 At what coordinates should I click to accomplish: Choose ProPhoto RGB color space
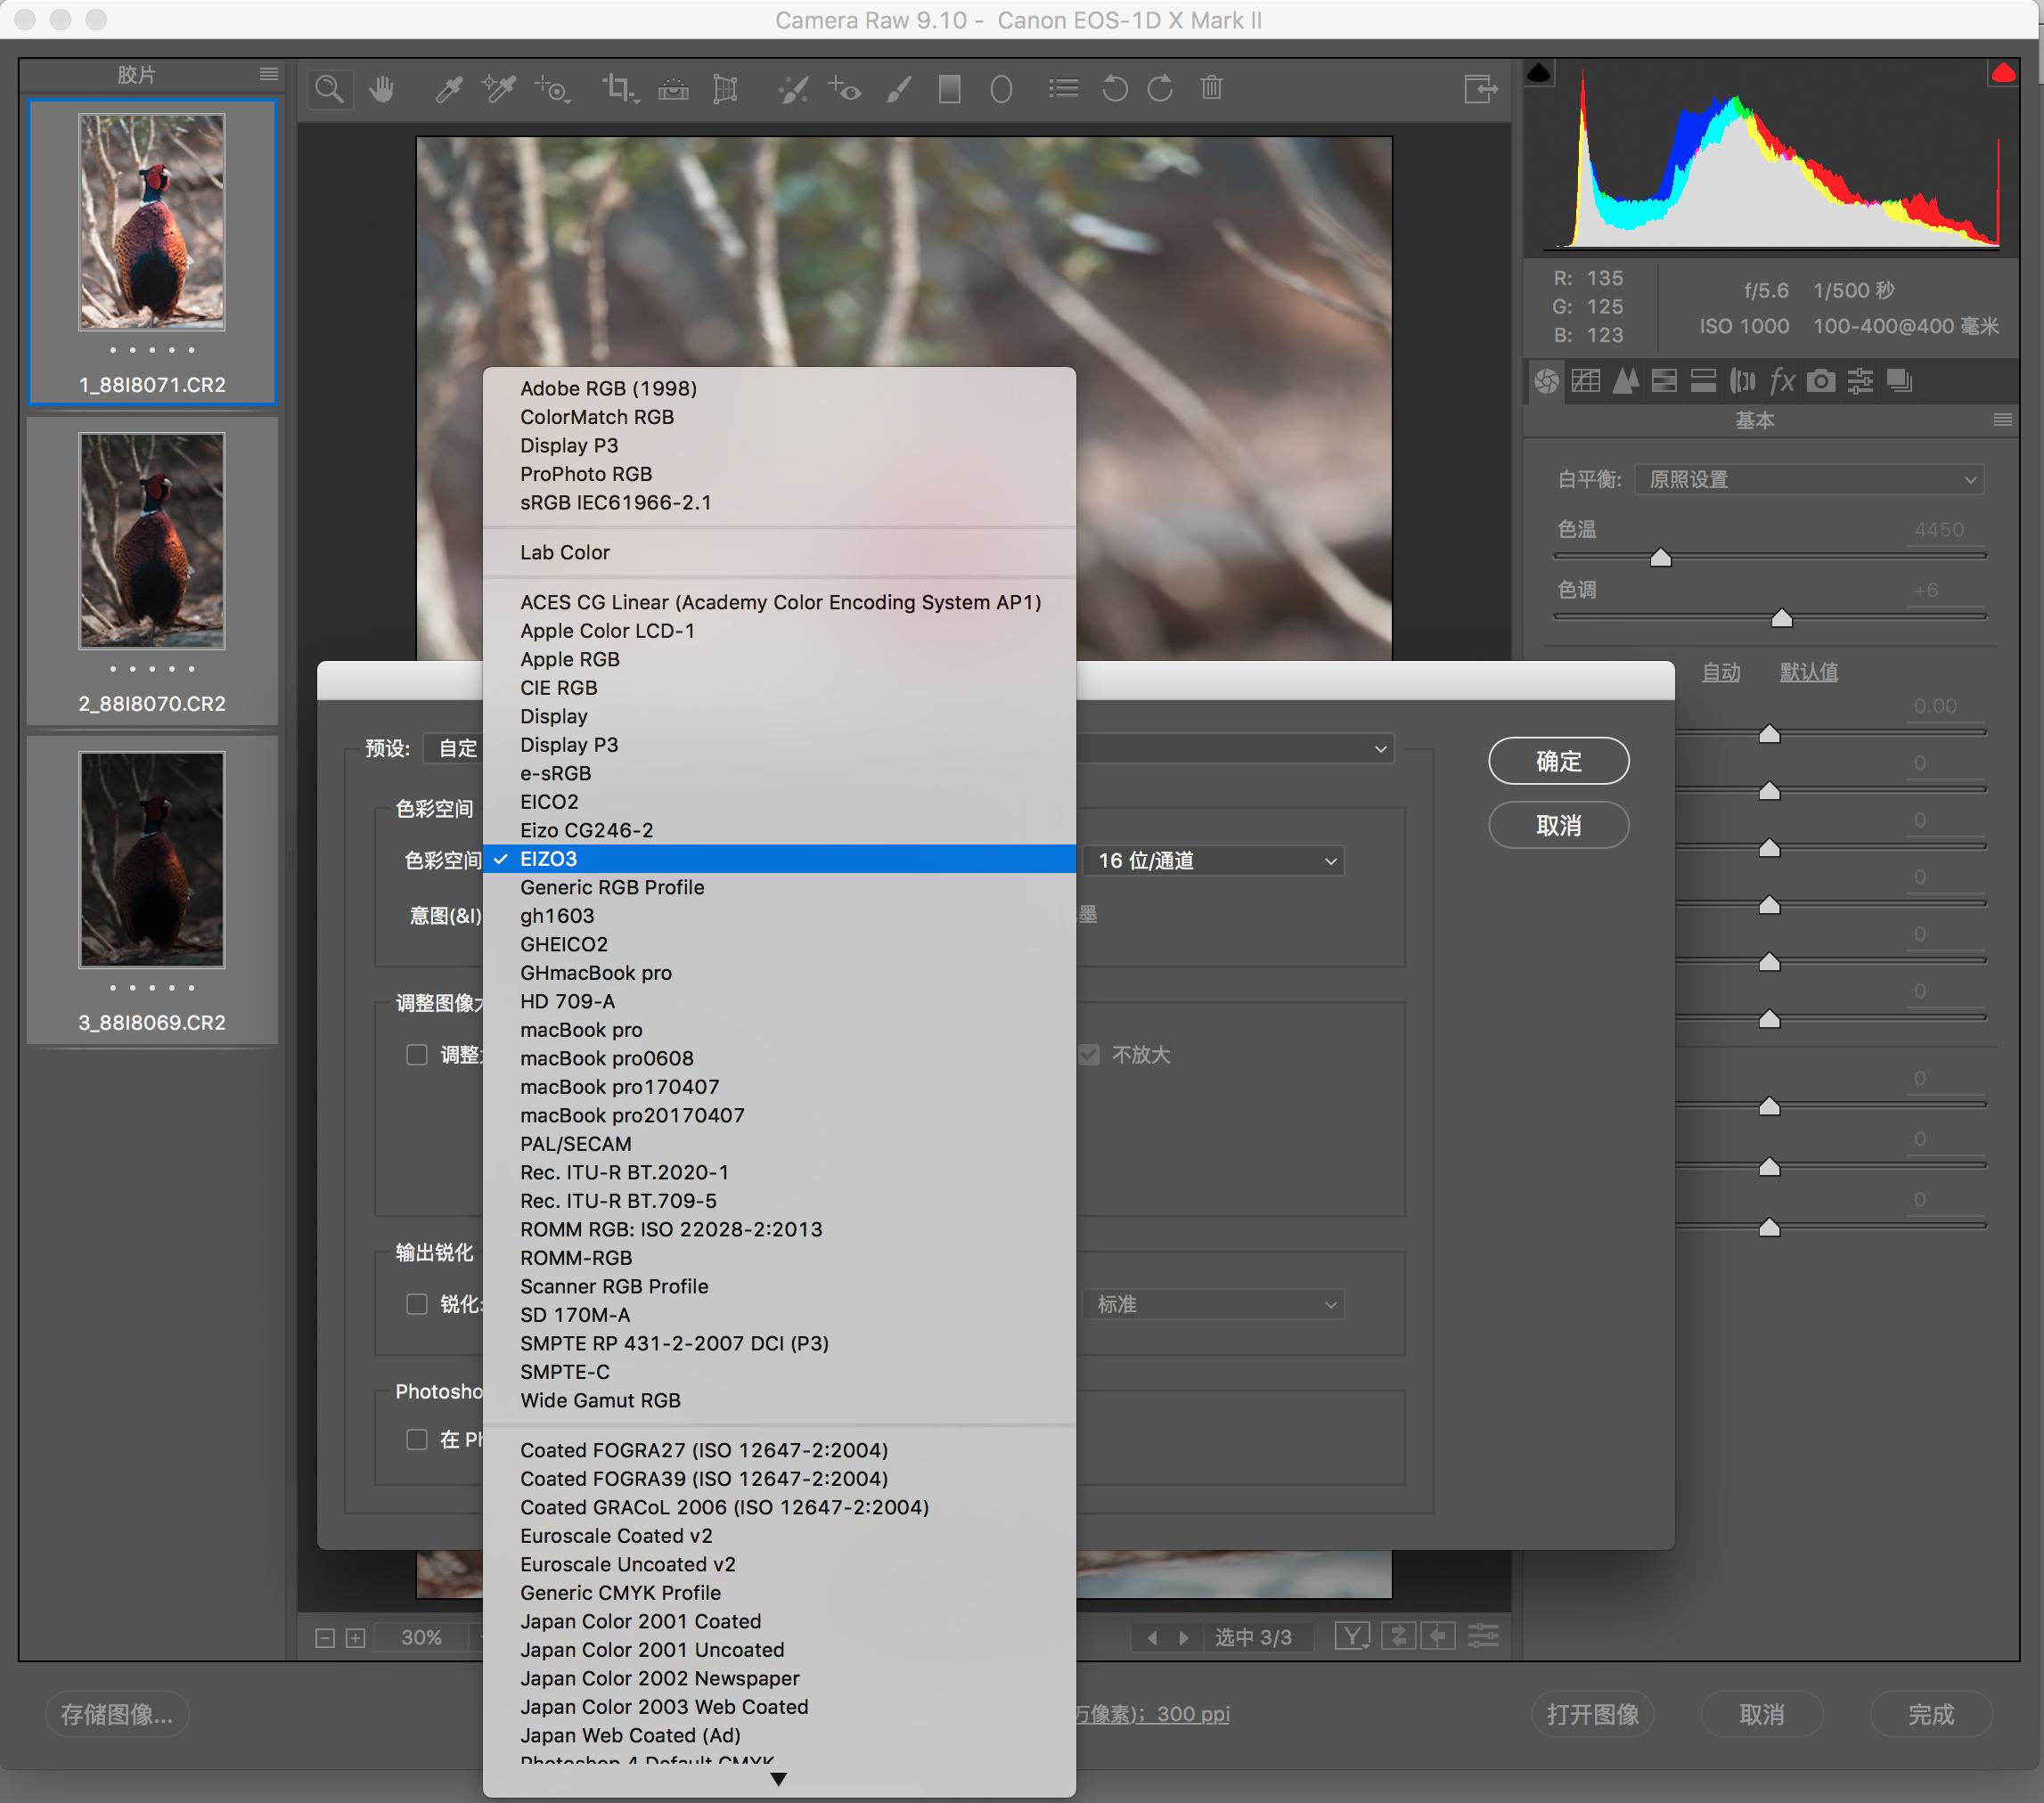tap(779, 474)
